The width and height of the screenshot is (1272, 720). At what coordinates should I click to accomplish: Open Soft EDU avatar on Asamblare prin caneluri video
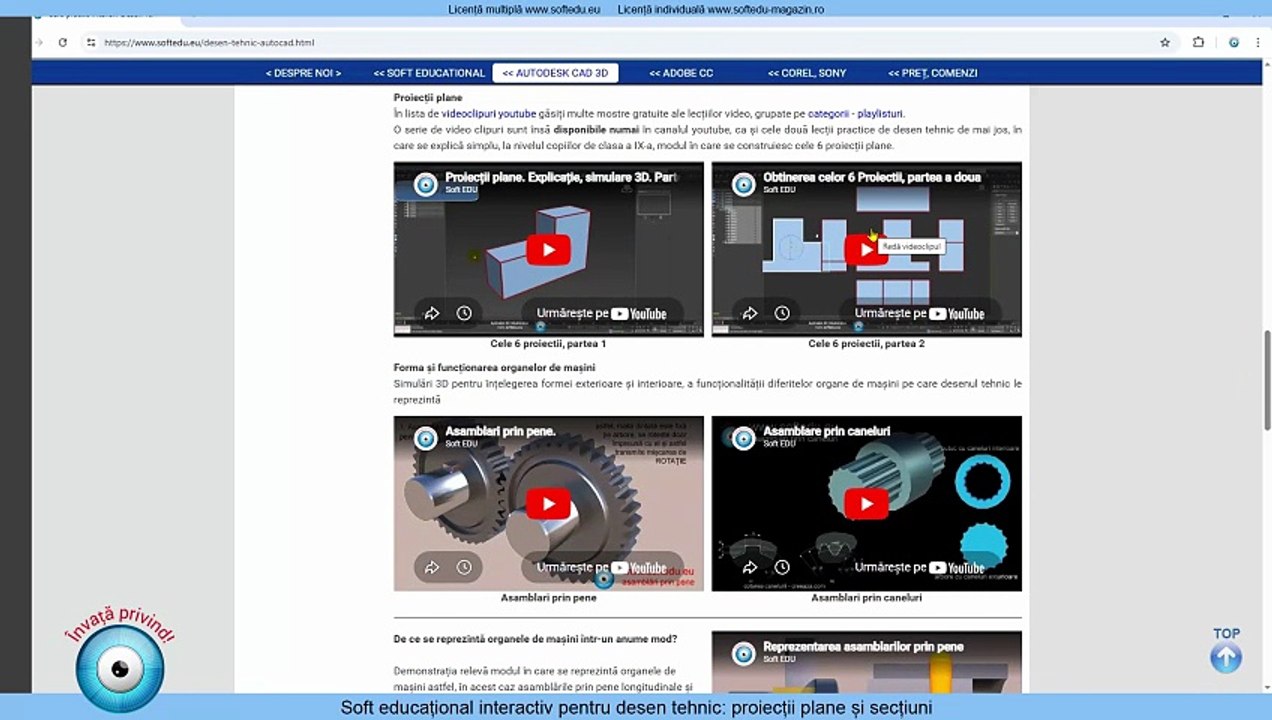744,438
